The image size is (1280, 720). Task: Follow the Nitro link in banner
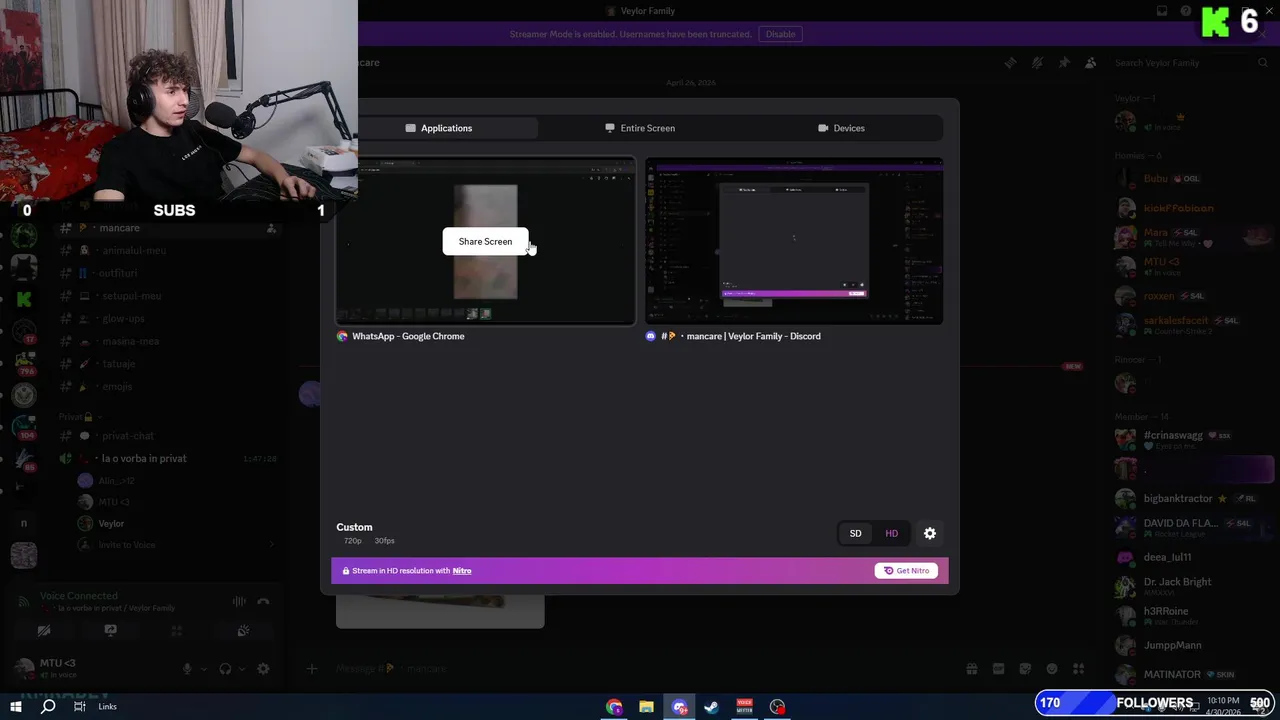click(x=462, y=571)
